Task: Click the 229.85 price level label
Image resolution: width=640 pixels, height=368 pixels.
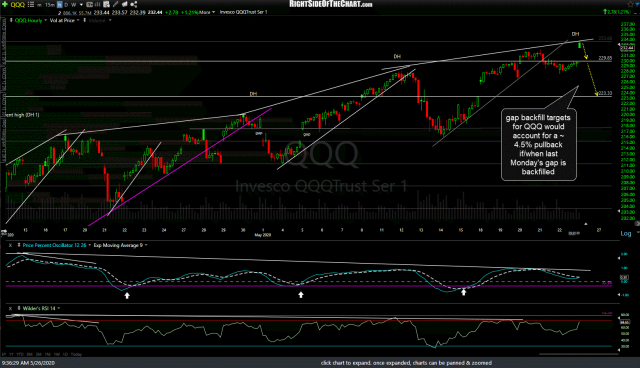Action: (x=605, y=58)
